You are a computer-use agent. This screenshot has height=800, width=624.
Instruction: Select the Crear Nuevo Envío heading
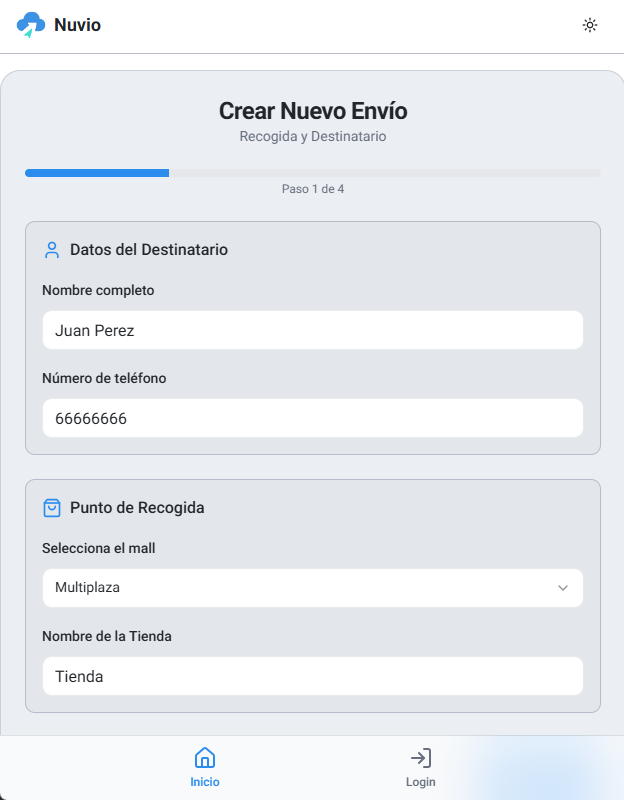pyautogui.click(x=312, y=111)
